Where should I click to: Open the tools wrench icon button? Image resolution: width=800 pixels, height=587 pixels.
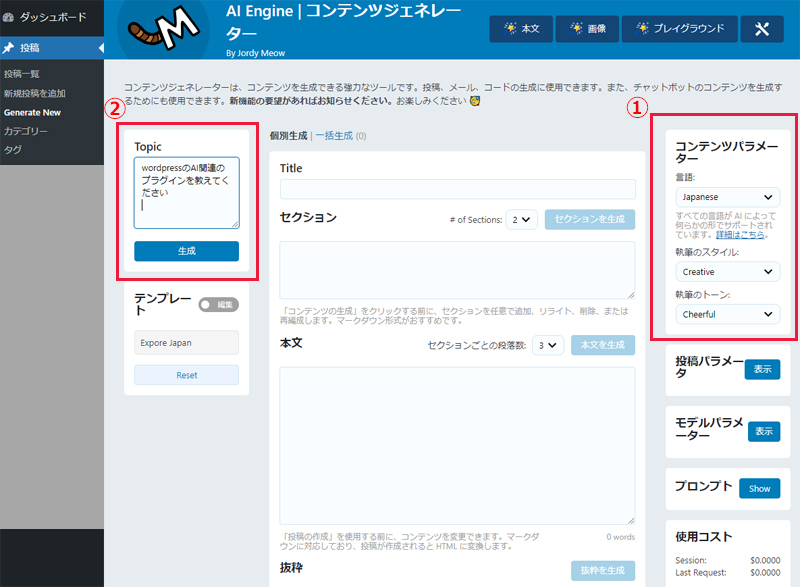762,29
